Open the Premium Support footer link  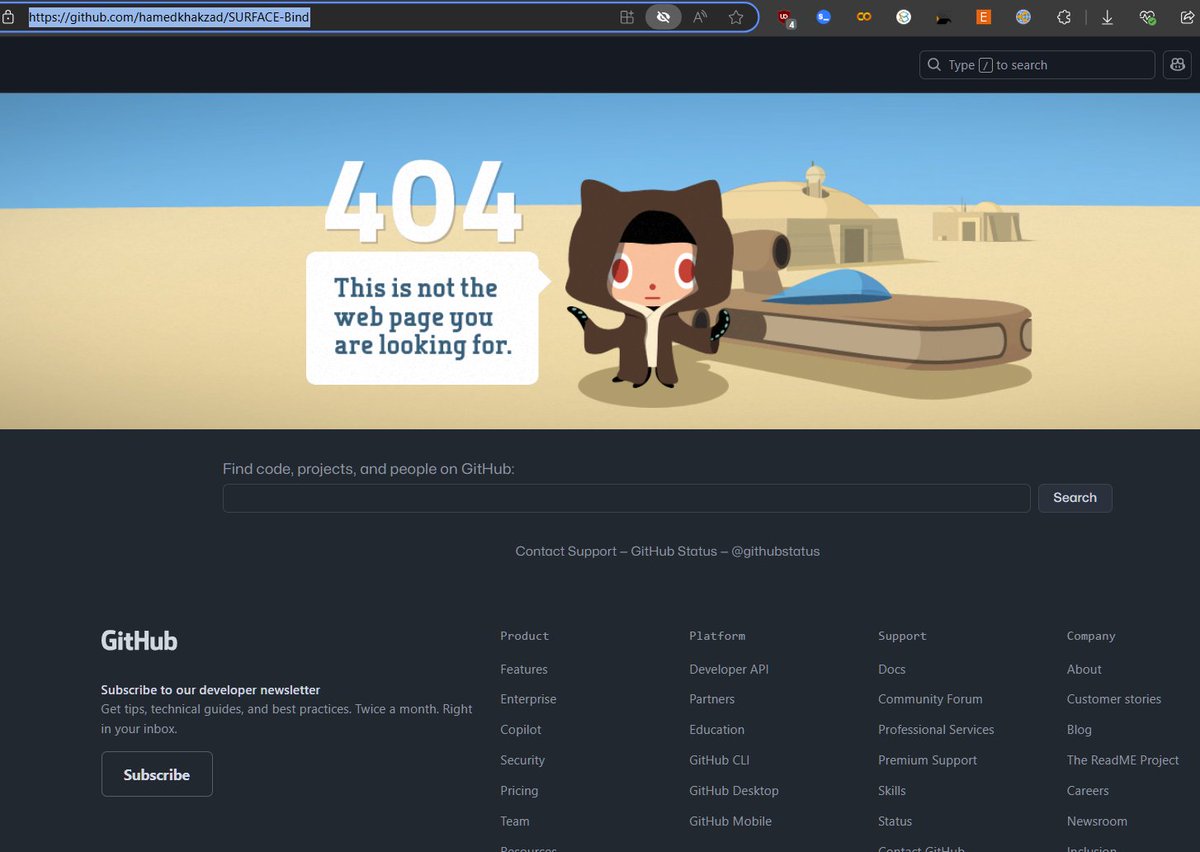(x=928, y=760)
